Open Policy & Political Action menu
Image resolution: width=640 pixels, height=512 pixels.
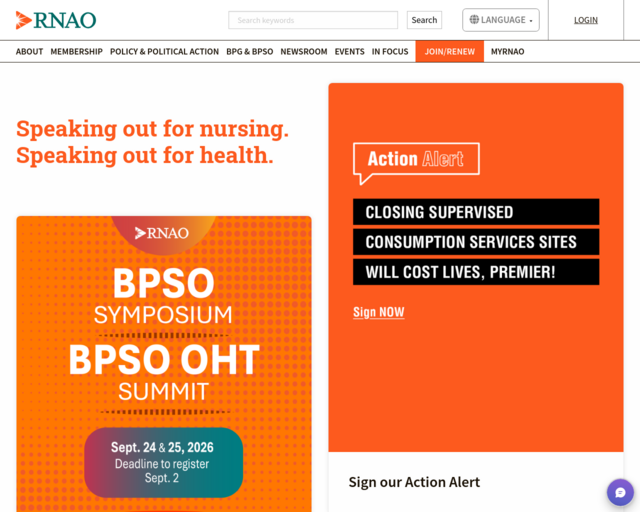coord(164,51)
